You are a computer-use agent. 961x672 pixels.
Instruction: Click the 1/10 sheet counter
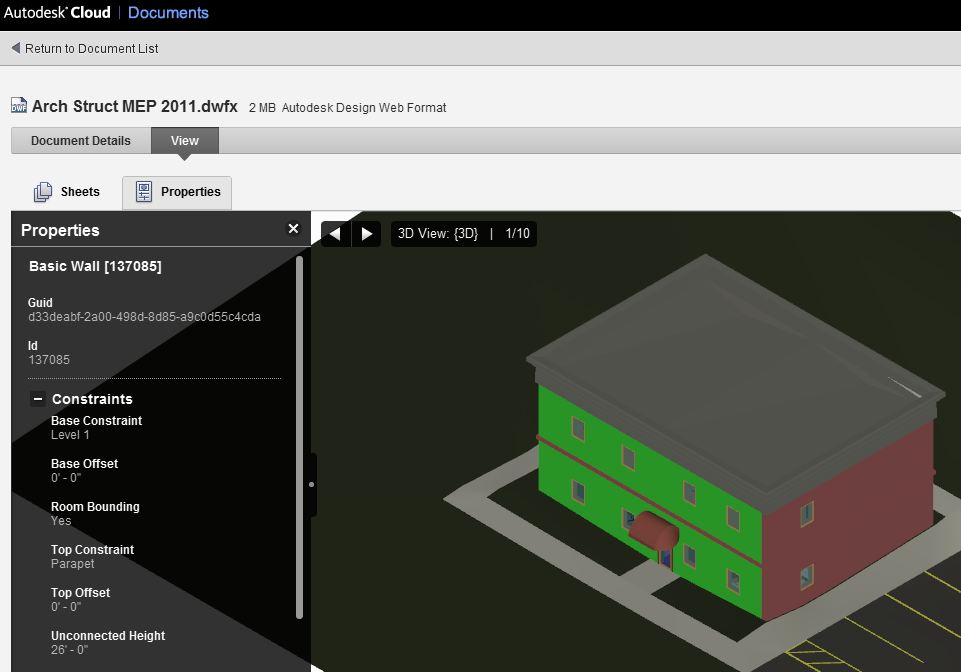click(517, 234)
